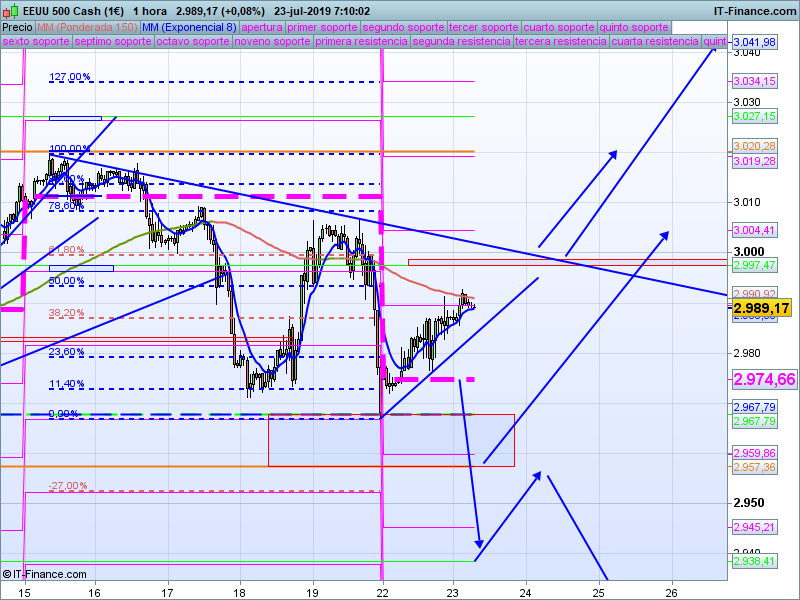The image size is (800, 600).
Task: Open the MM (Ponderada 150) indicator label
Action: click(87, 28)
